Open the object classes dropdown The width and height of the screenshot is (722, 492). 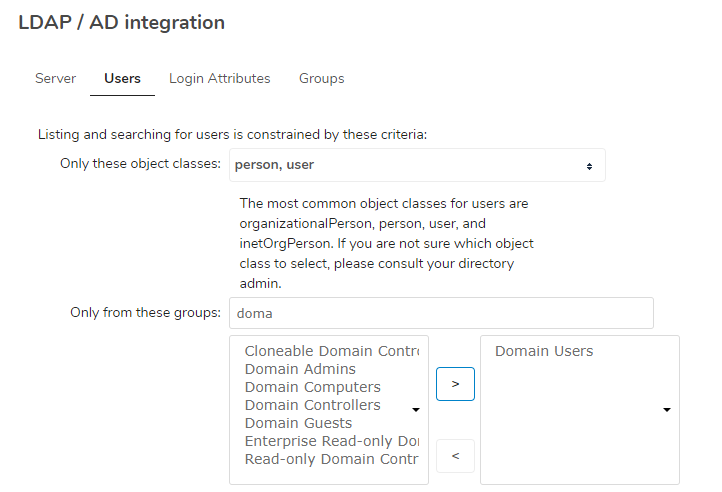[417, 165]
